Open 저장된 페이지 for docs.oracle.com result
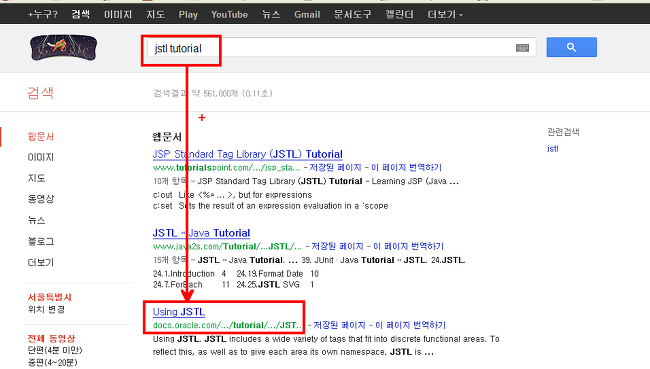 (x=339, y=325)
